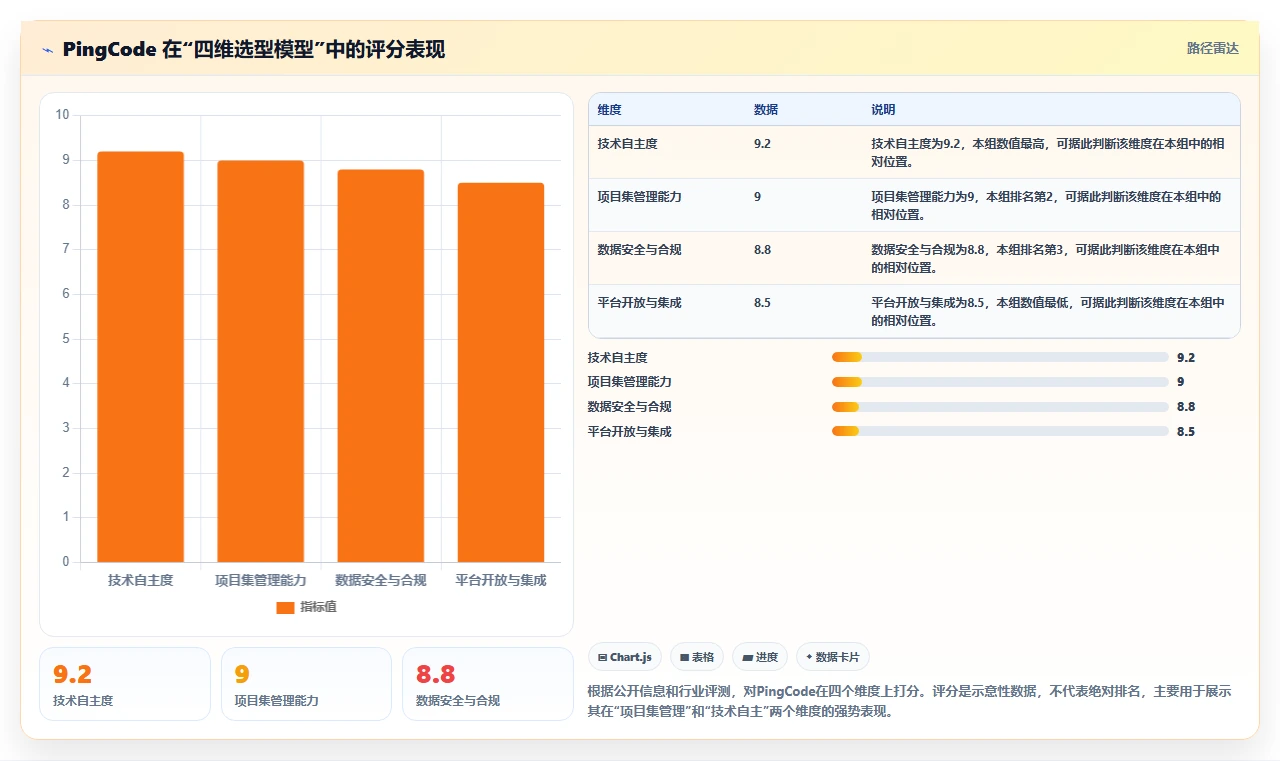The height and width of the screenshot is (761, 1280).
Task: Click the 平台开放与集成 bar in chart
Action: 500,372
